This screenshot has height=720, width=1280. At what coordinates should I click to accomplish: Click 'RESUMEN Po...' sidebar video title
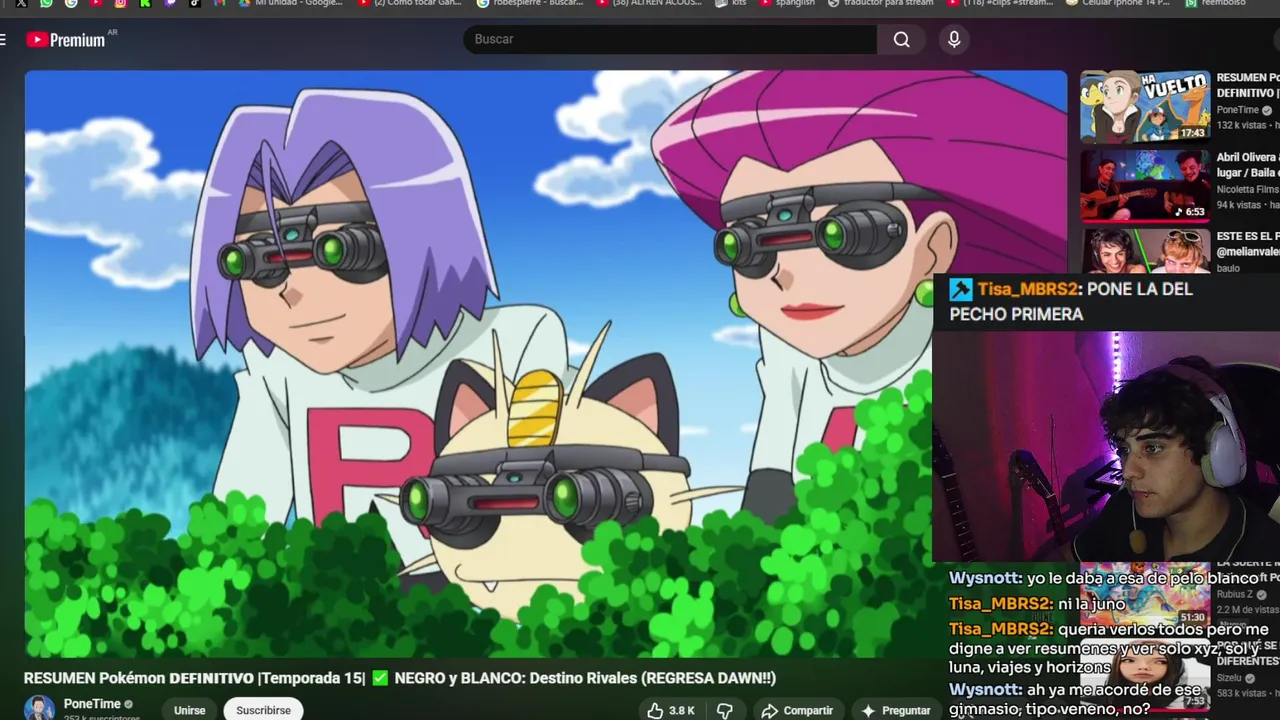[1248, 85]
